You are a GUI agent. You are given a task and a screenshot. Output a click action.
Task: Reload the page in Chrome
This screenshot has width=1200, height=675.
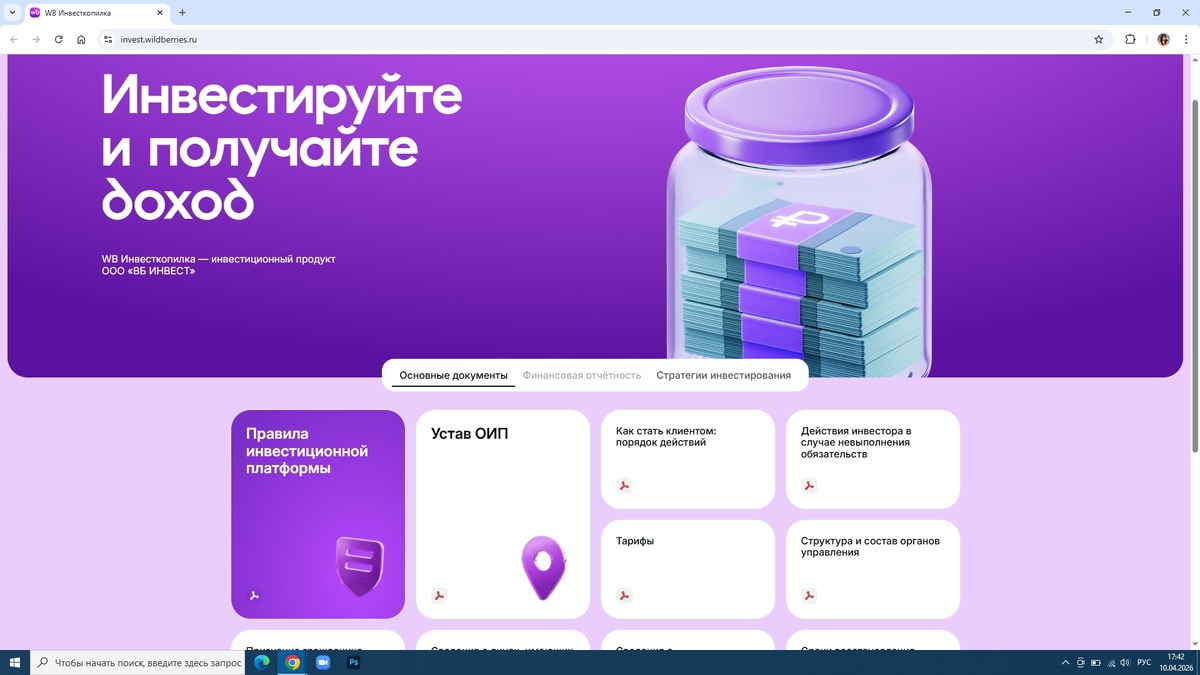(58, 40)
